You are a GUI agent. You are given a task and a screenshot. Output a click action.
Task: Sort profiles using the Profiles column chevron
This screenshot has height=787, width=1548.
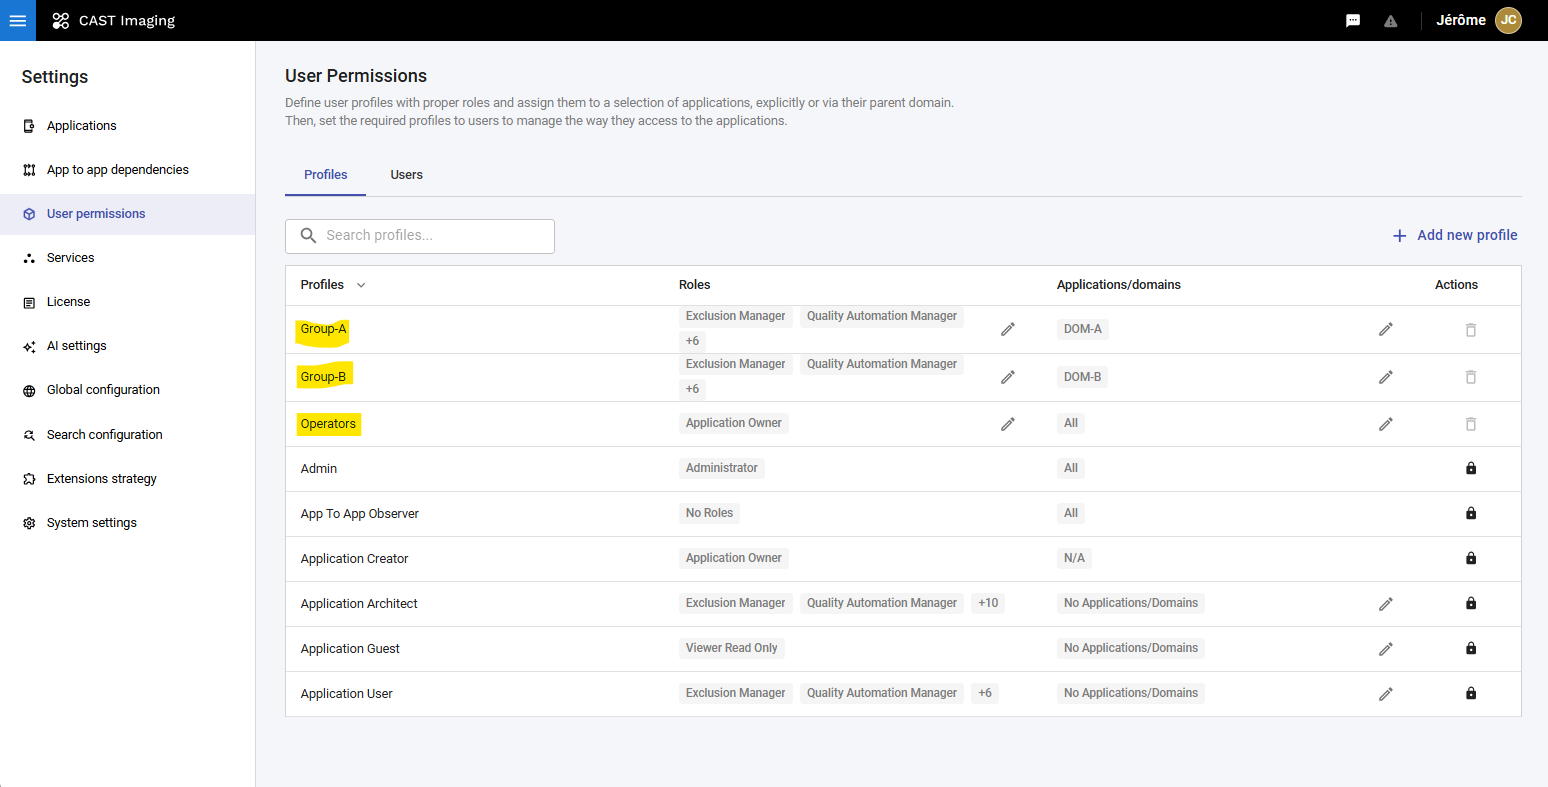(x=361, y=285)
